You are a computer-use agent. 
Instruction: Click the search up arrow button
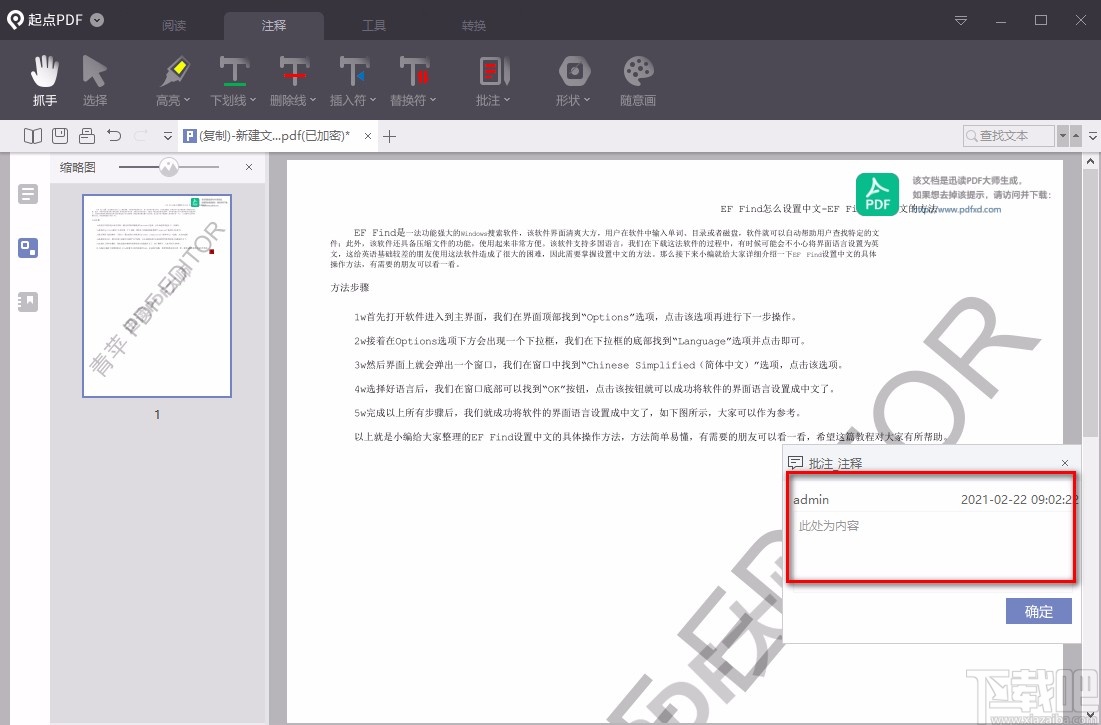tap(1076, 136)
